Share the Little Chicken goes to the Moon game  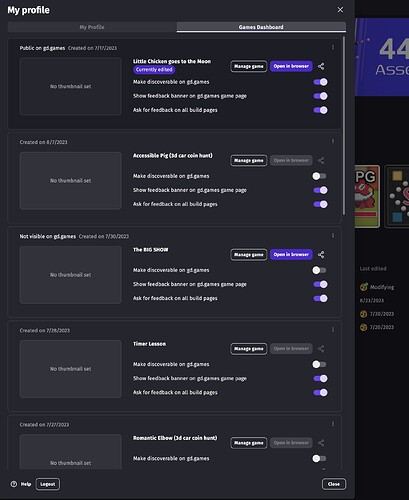point(321,66)
